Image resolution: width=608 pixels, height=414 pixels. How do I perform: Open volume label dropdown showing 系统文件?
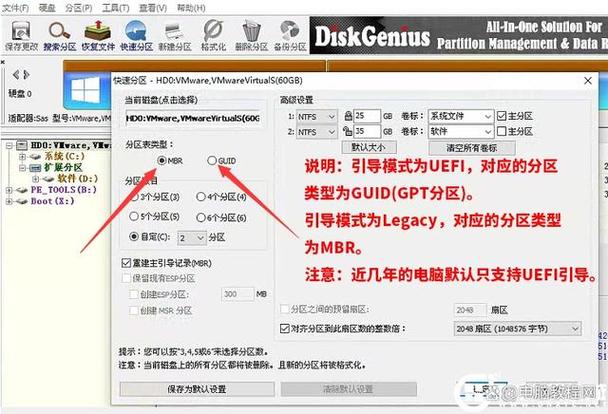(x=461, y=116)
